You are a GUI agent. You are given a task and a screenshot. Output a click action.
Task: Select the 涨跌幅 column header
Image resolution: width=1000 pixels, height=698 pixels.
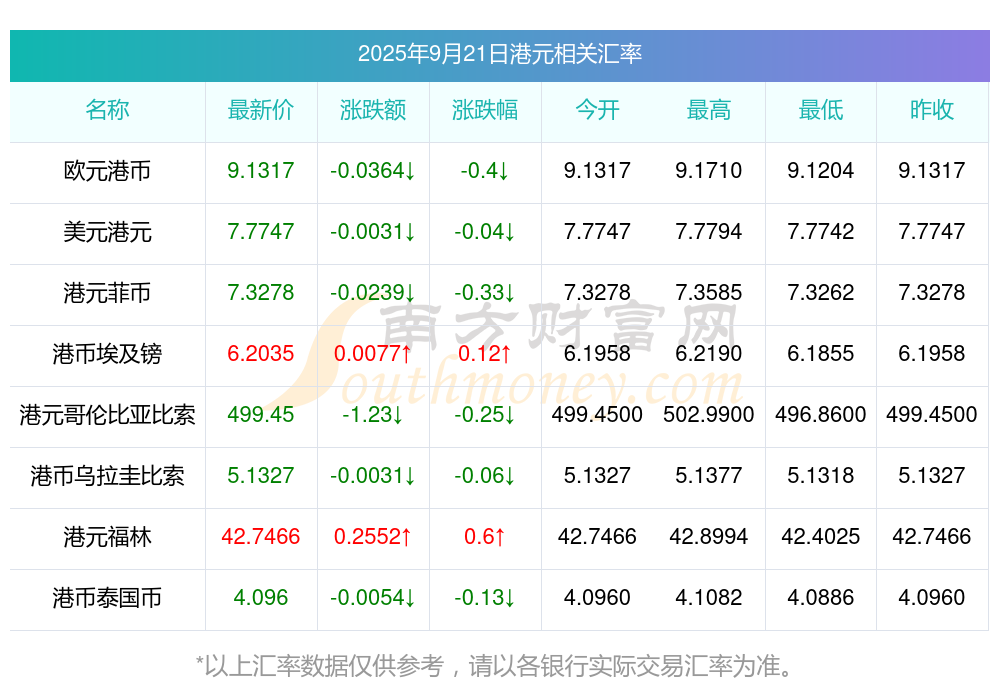(485, 110)
